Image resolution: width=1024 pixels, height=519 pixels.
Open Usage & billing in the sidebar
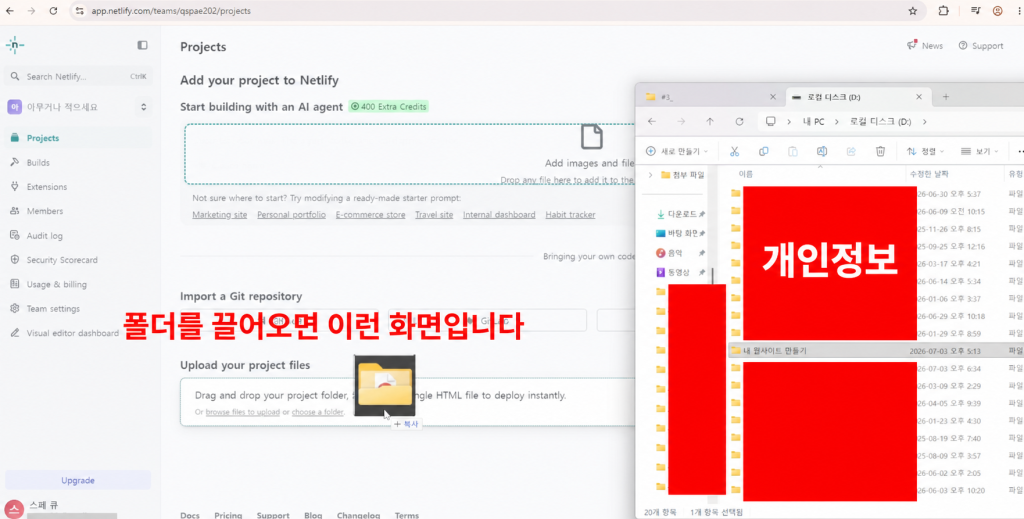(x=78, y=284)
